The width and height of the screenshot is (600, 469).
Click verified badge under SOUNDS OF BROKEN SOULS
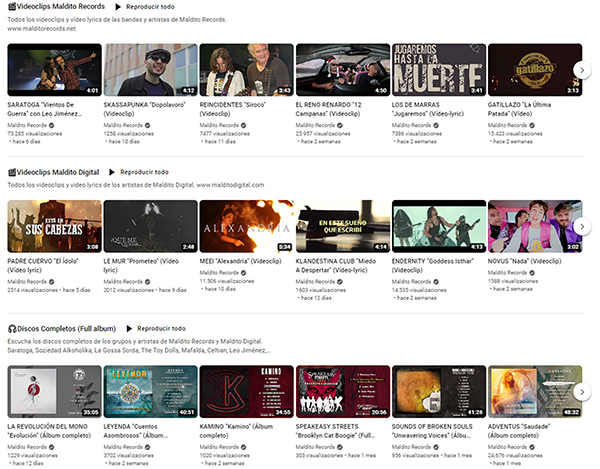[x=435, y=447]
